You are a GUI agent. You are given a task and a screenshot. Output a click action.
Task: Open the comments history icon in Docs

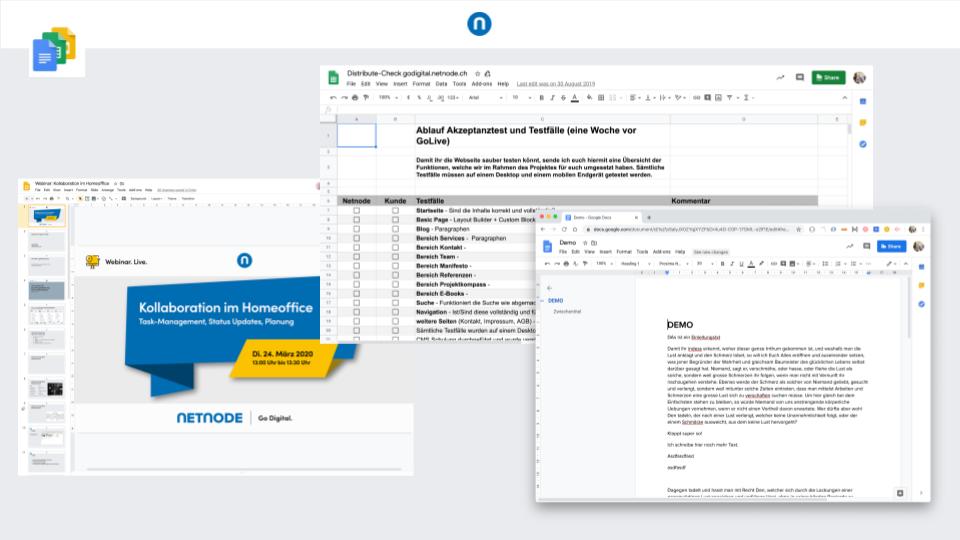pos(864,246)
